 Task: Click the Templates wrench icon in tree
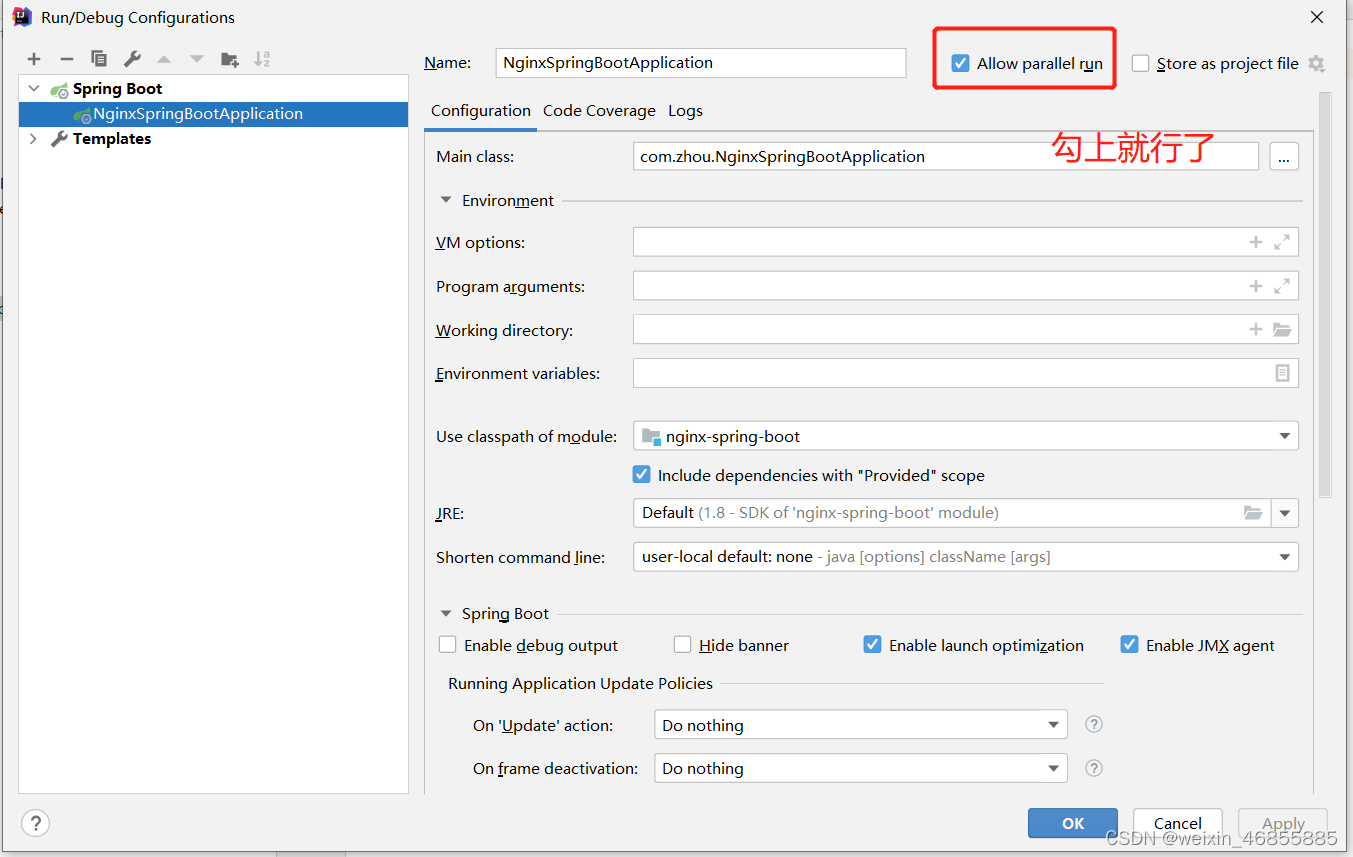coord(59,139)
